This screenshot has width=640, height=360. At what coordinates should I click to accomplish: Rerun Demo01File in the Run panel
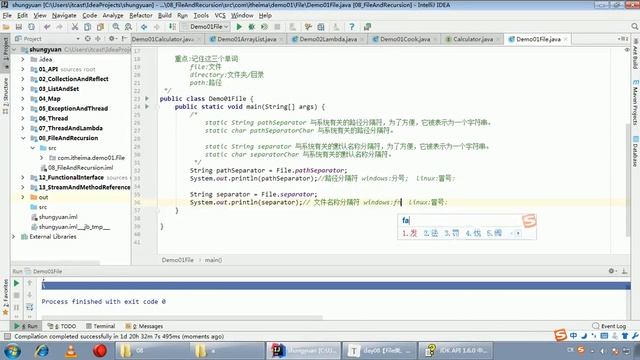(x=16, y=283)
